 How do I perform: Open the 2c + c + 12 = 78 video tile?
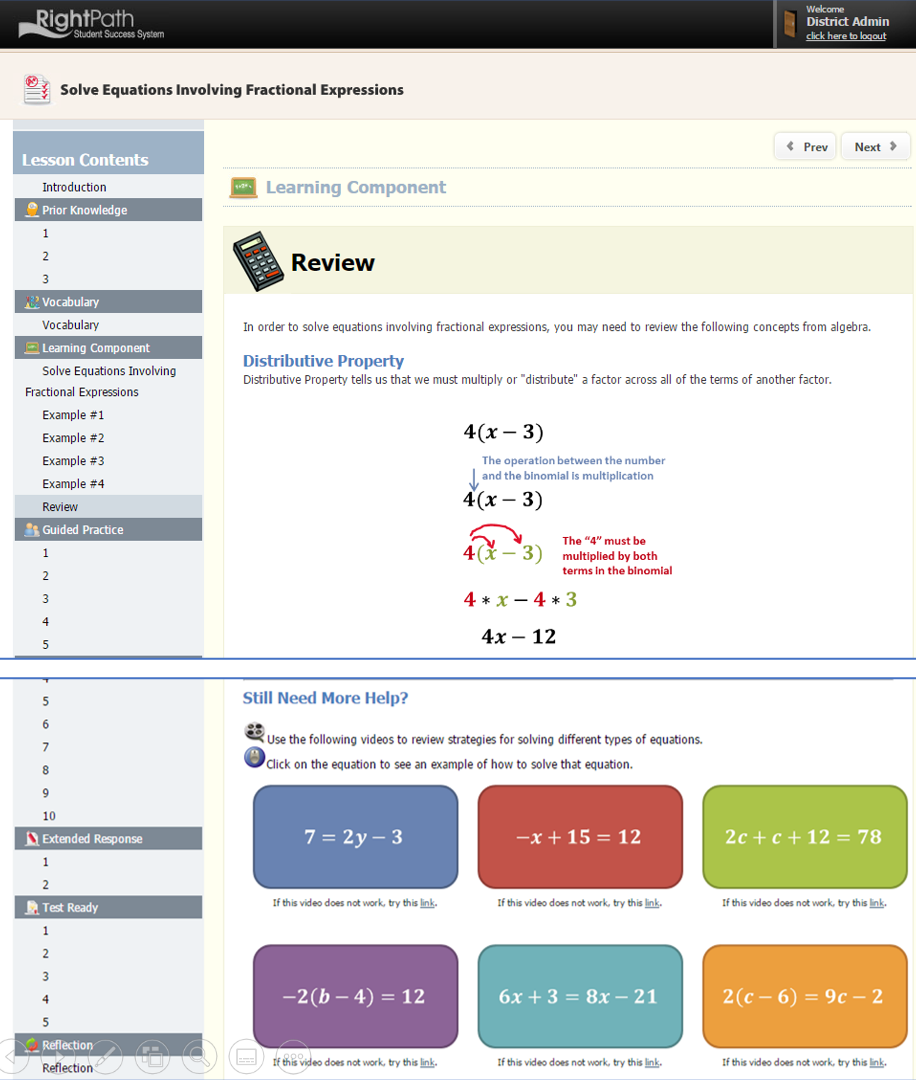point(804,837)
